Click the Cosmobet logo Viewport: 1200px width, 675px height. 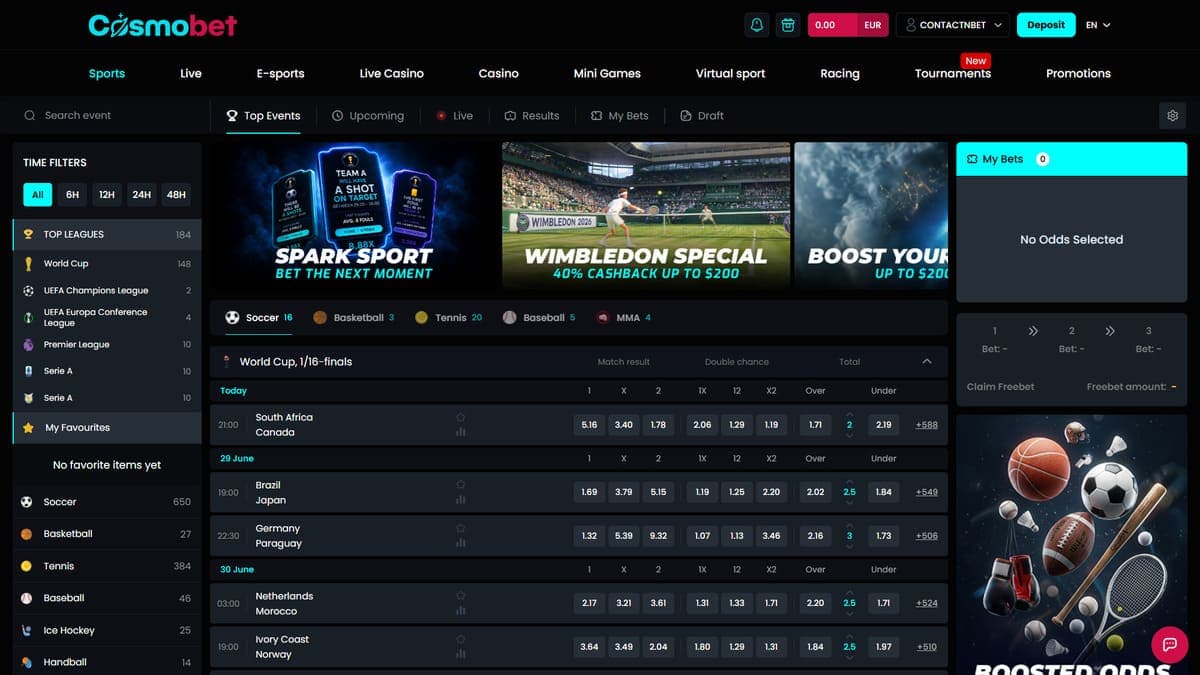(162, 25)
